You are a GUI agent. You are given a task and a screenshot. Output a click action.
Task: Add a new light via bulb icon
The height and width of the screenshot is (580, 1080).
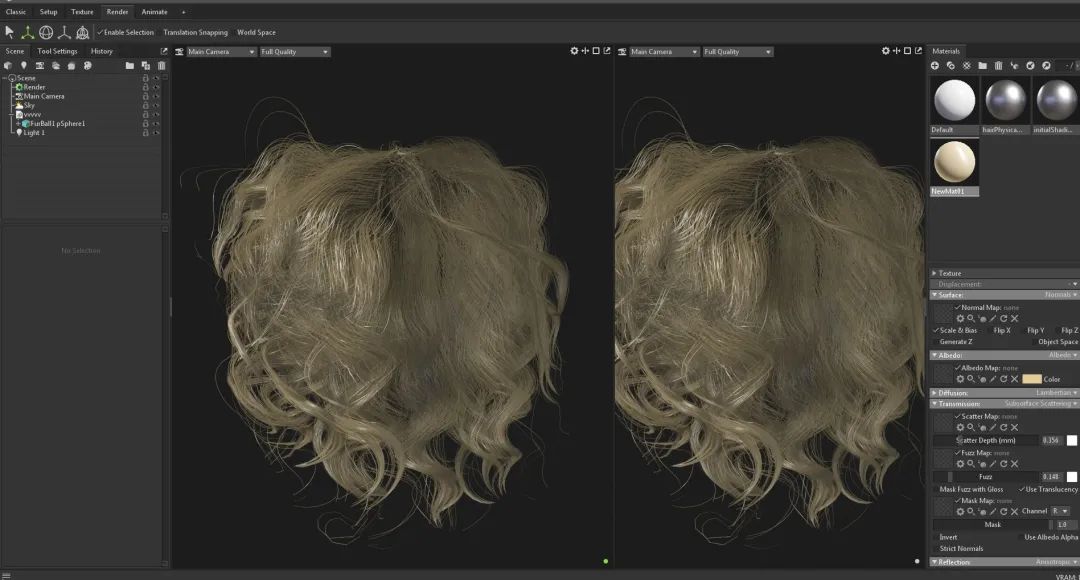[23, 65]
